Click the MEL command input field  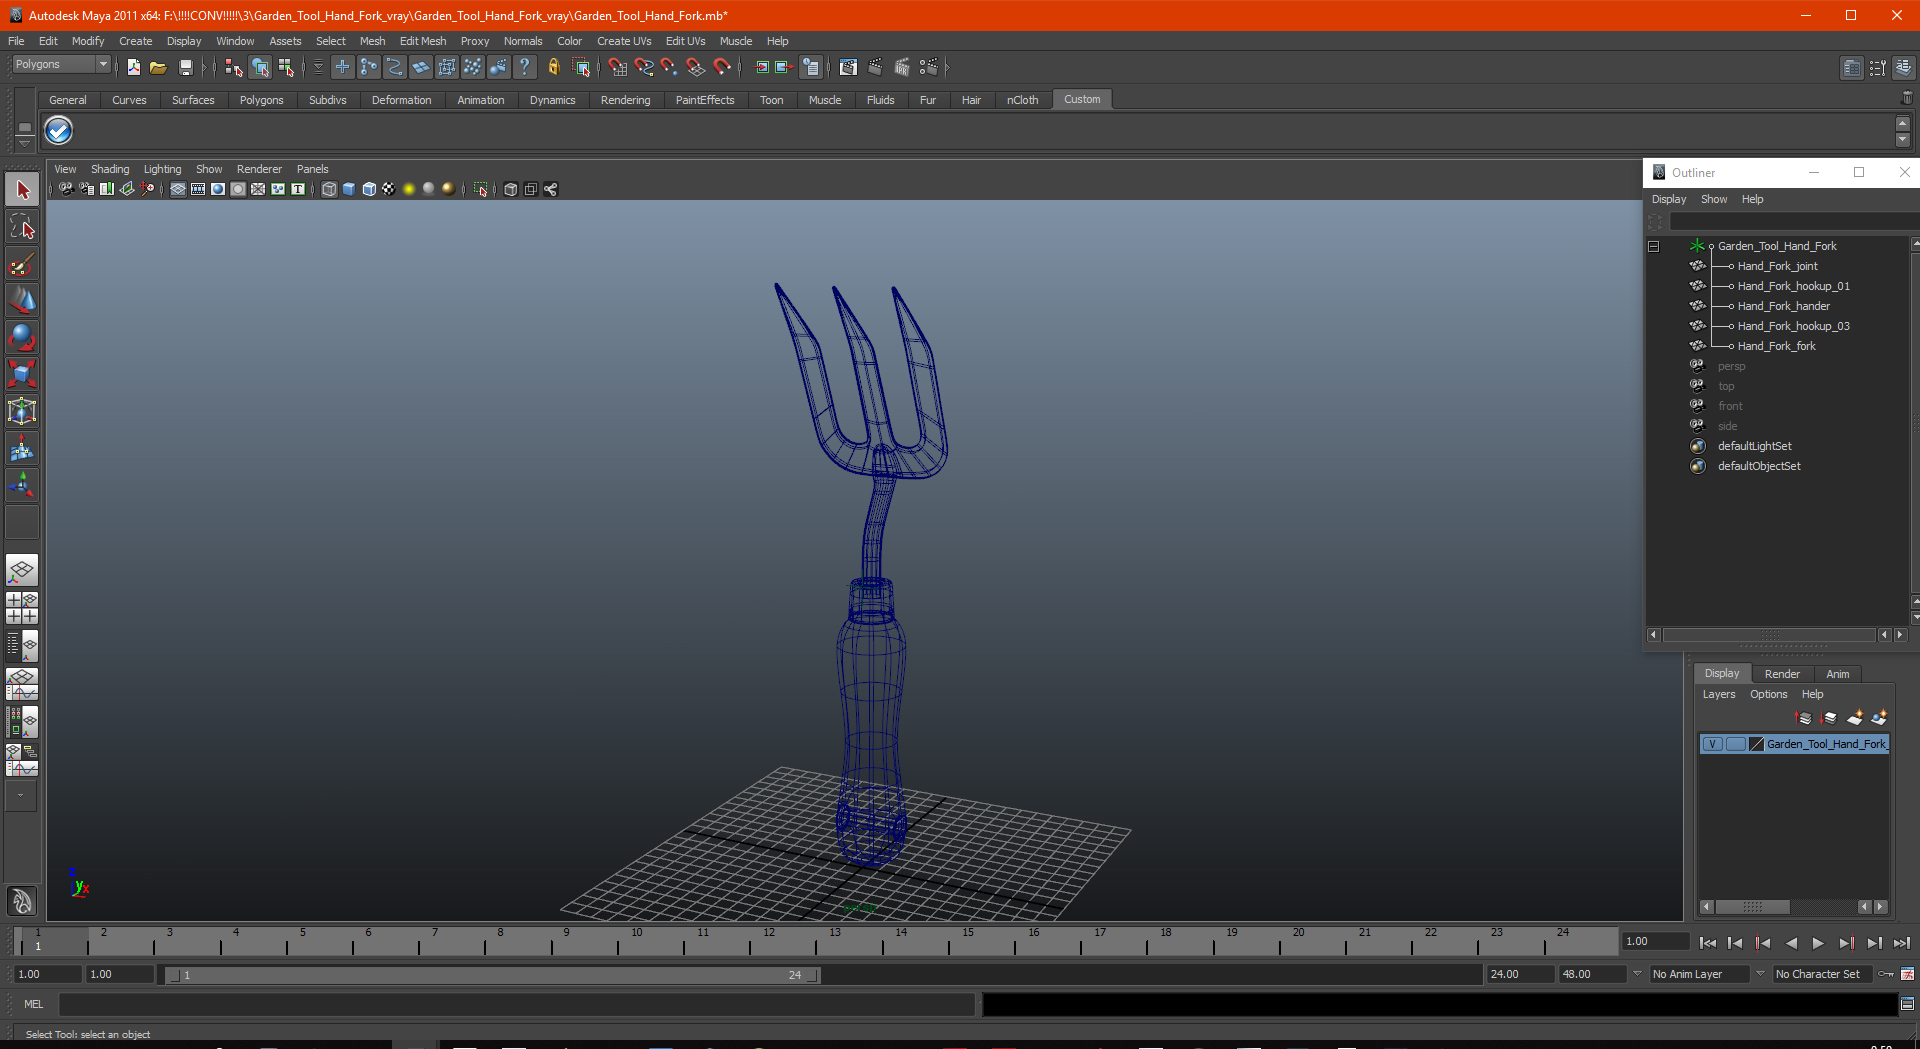516,1004
